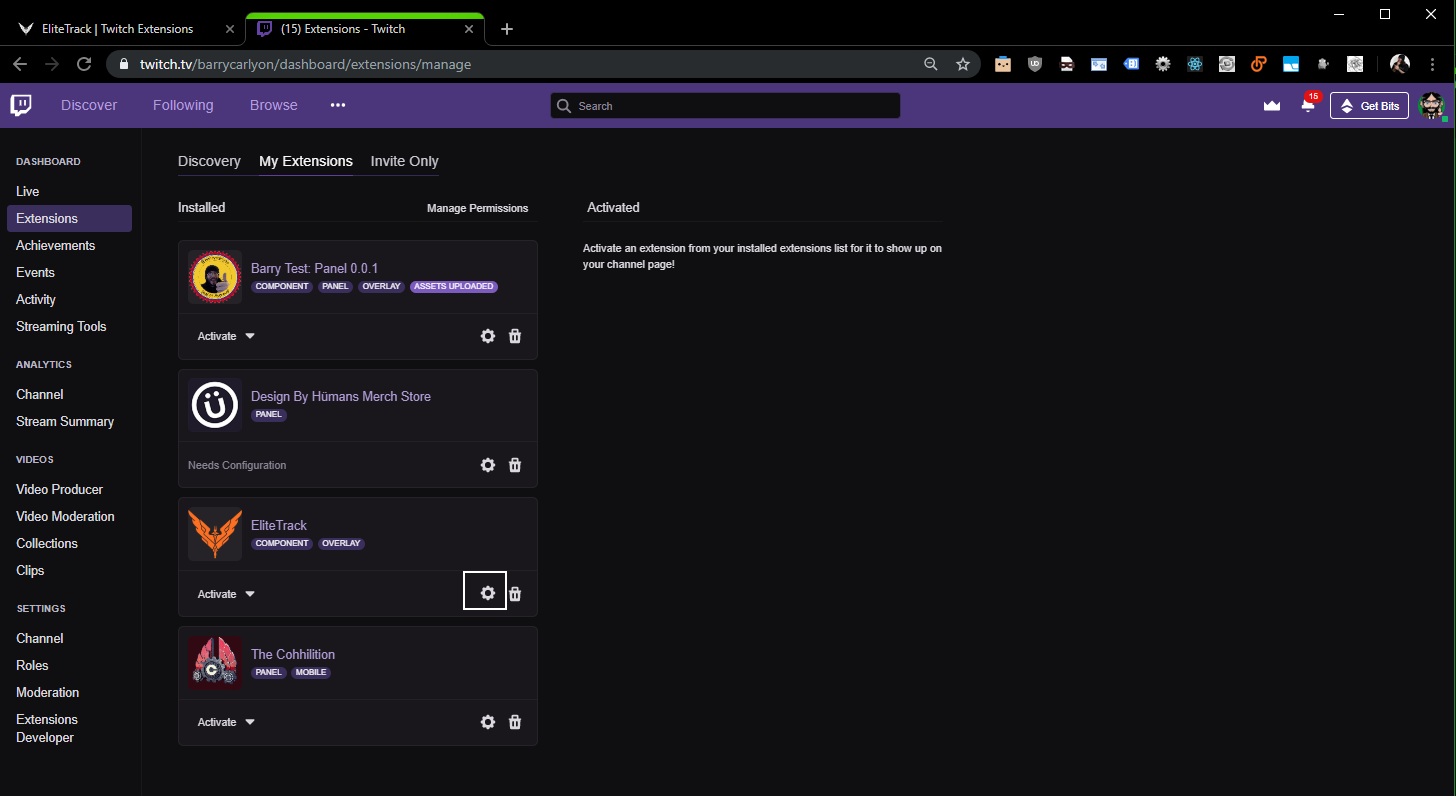The width and height of the screenshot is (1456, 796).
Task: Click The Cohhilition extension image
Action: tap(215, 663)
